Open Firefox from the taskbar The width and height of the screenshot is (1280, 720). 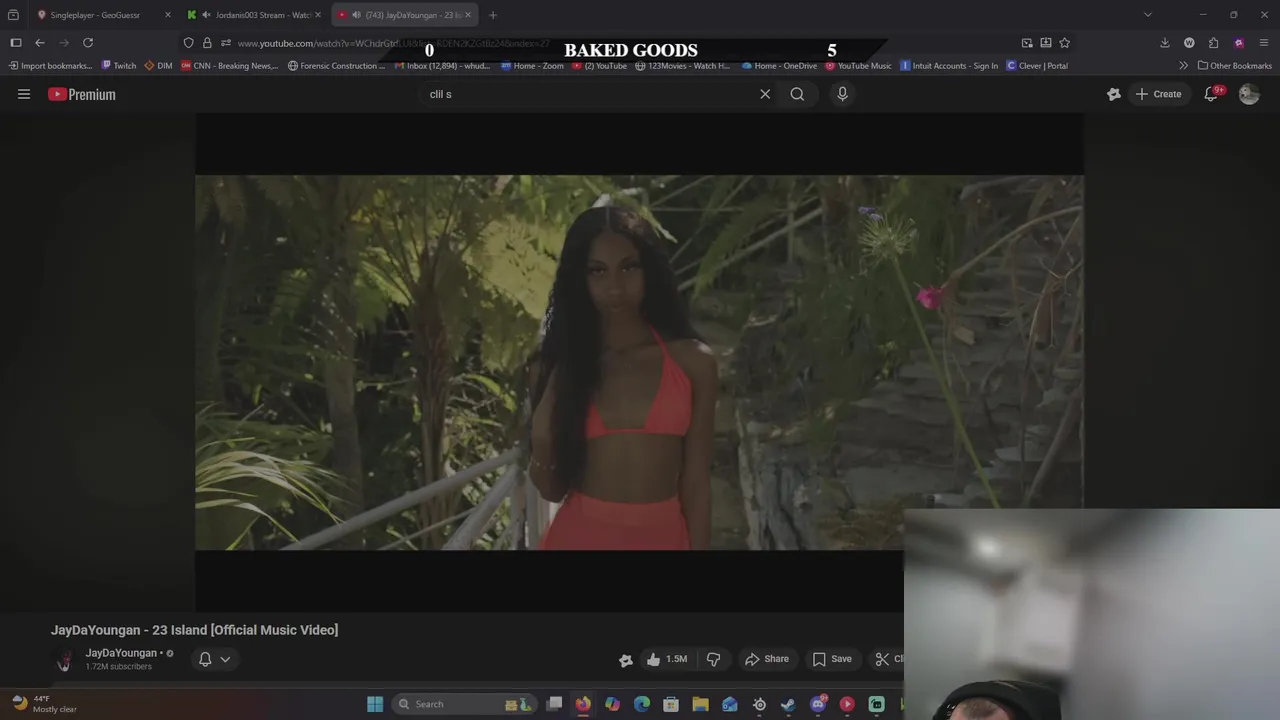tap(583, 704)
